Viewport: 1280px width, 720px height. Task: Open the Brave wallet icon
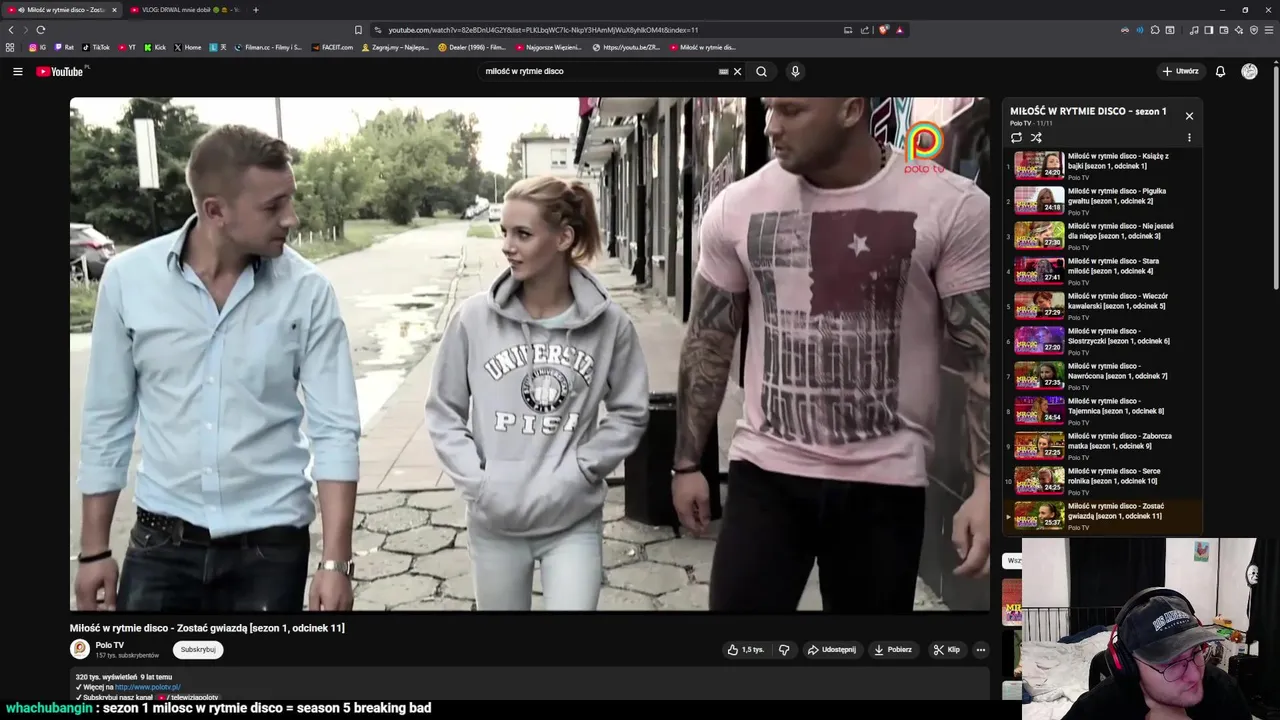click(1224, 30)
